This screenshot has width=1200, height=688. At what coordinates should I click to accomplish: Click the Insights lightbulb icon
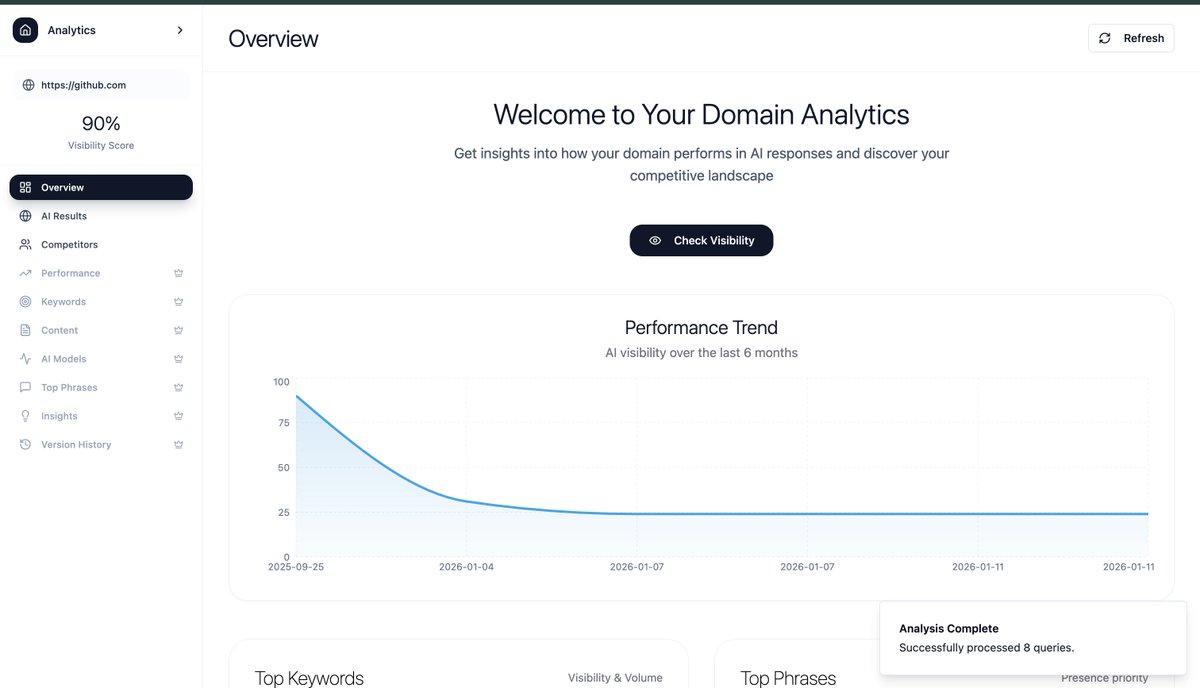point(24,415)
